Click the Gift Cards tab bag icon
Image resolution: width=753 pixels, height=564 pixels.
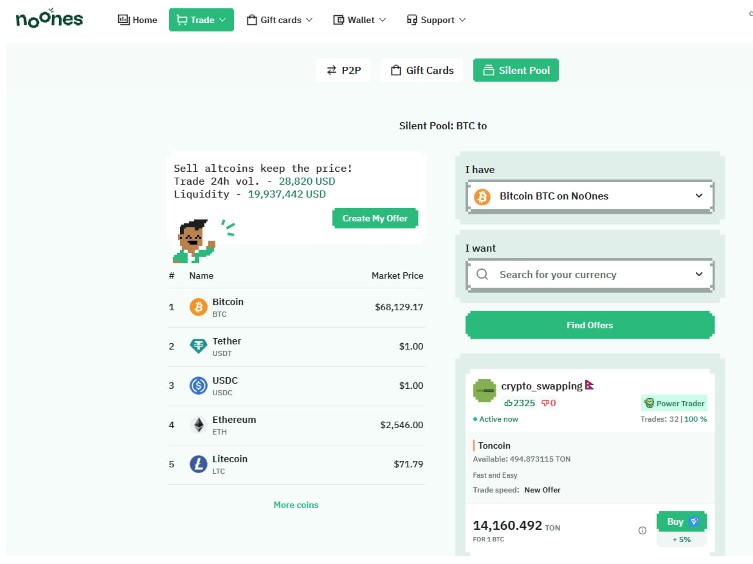[396, 70]
